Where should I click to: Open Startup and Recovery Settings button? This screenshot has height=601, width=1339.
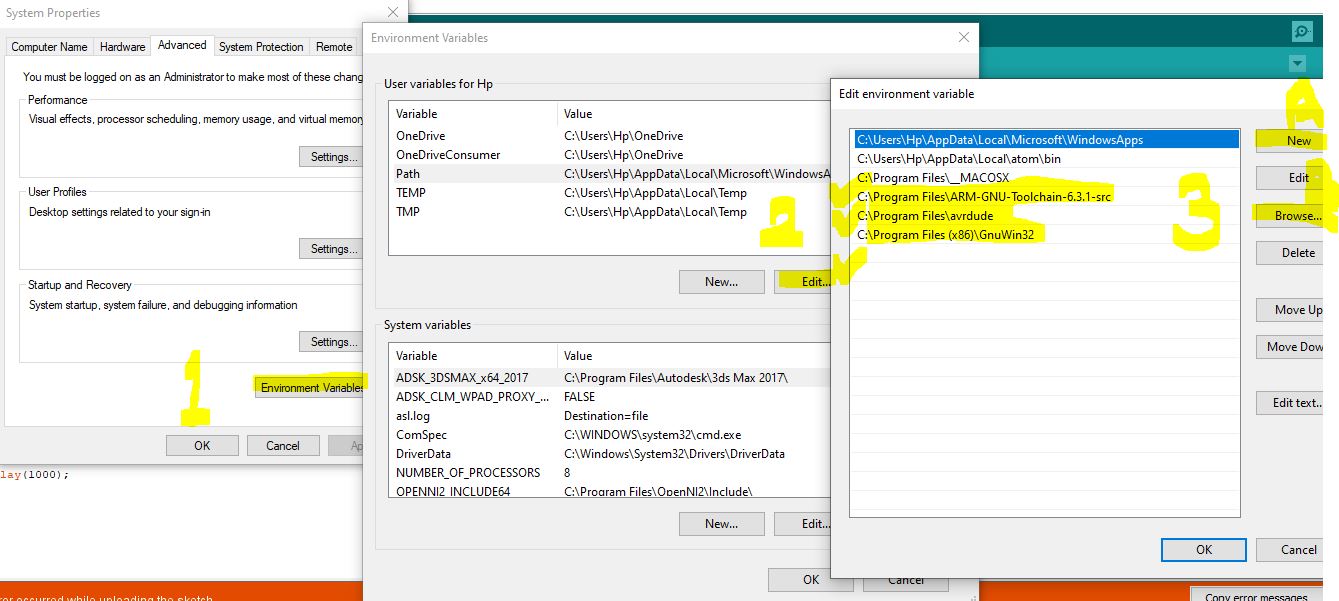[x=333, y=342]
